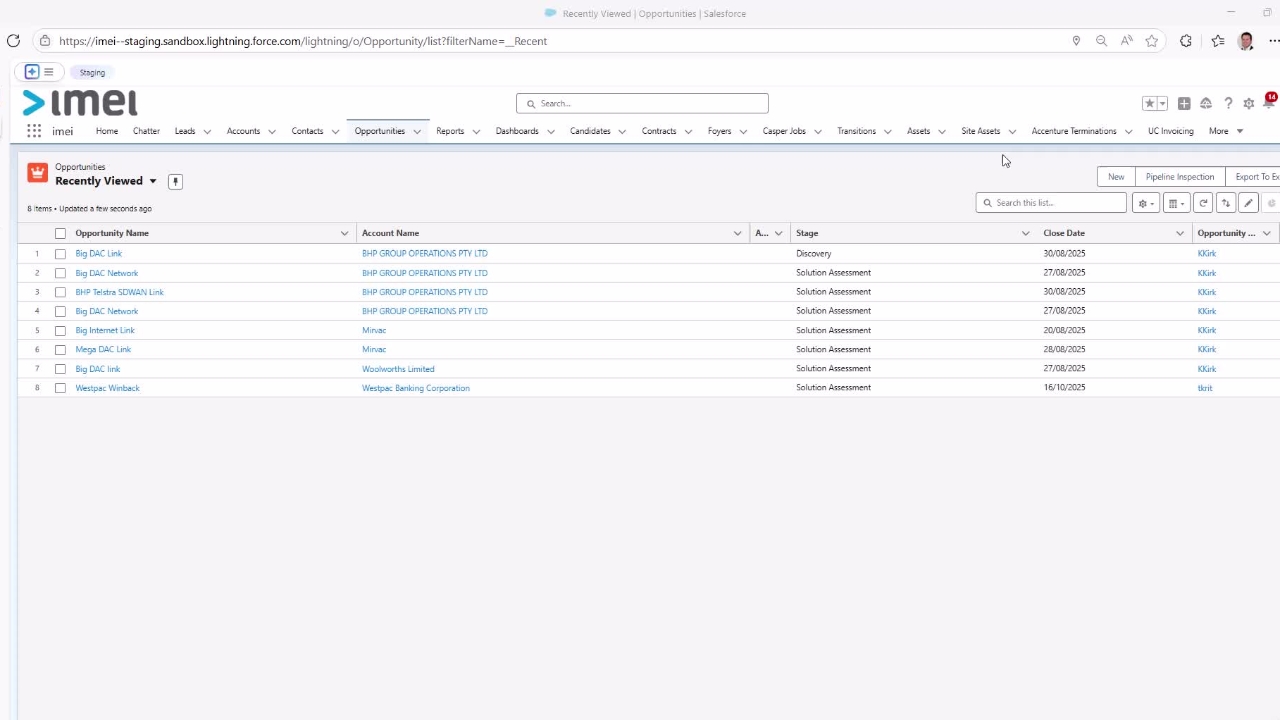Refresh the opportunities list
Viewport: 1280px width, 720px height.
1203,203
